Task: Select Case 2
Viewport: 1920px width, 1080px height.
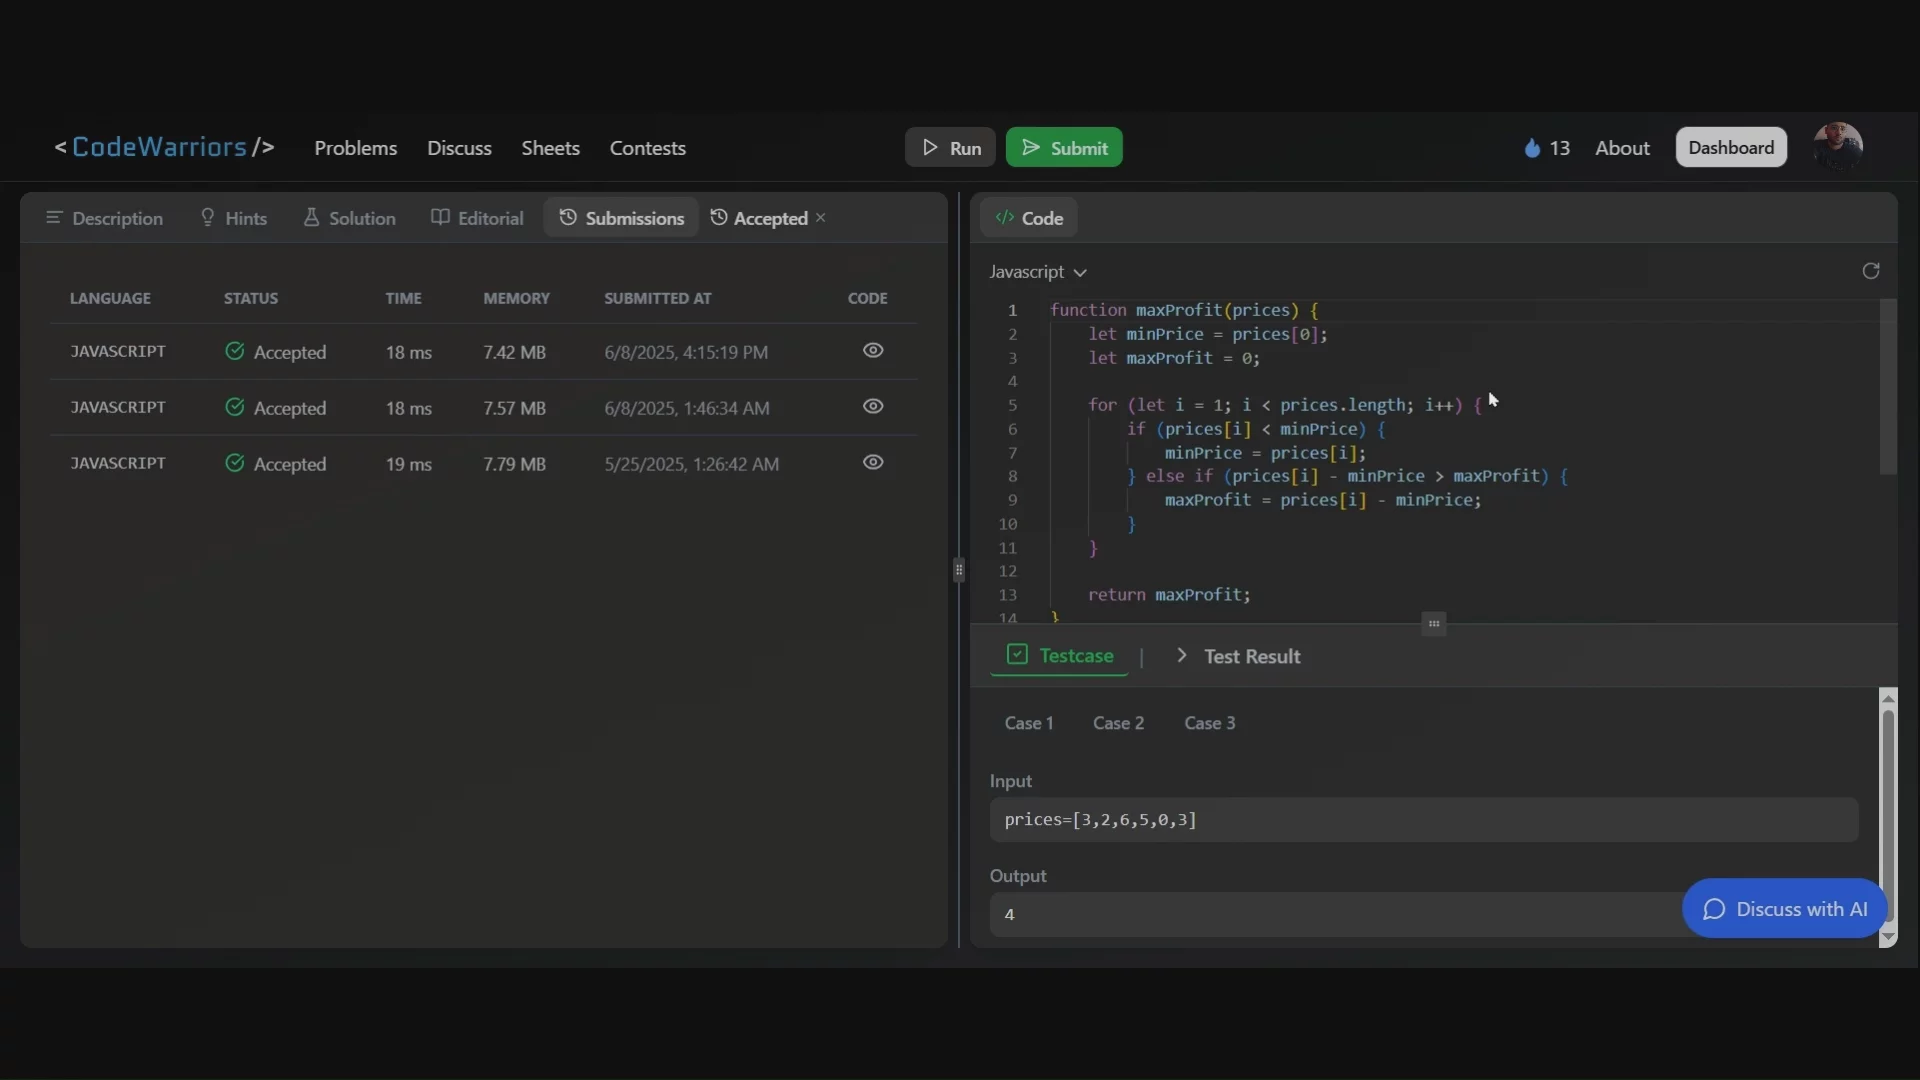Action: [x=1118, y=723]
